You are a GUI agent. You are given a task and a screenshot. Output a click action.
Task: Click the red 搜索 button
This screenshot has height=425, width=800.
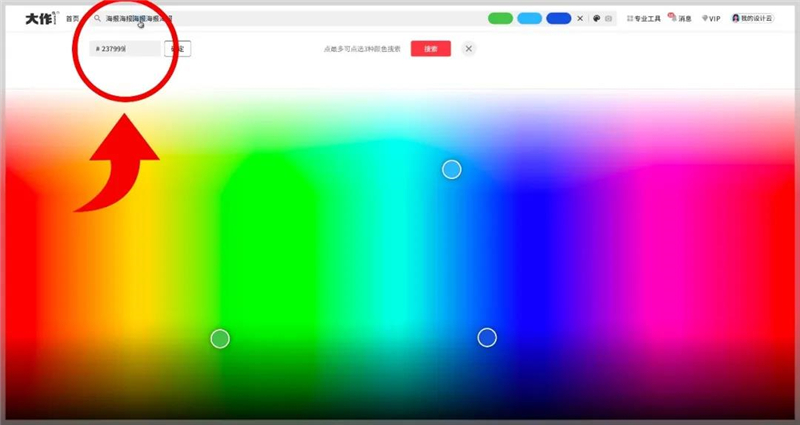click(431, 48)
